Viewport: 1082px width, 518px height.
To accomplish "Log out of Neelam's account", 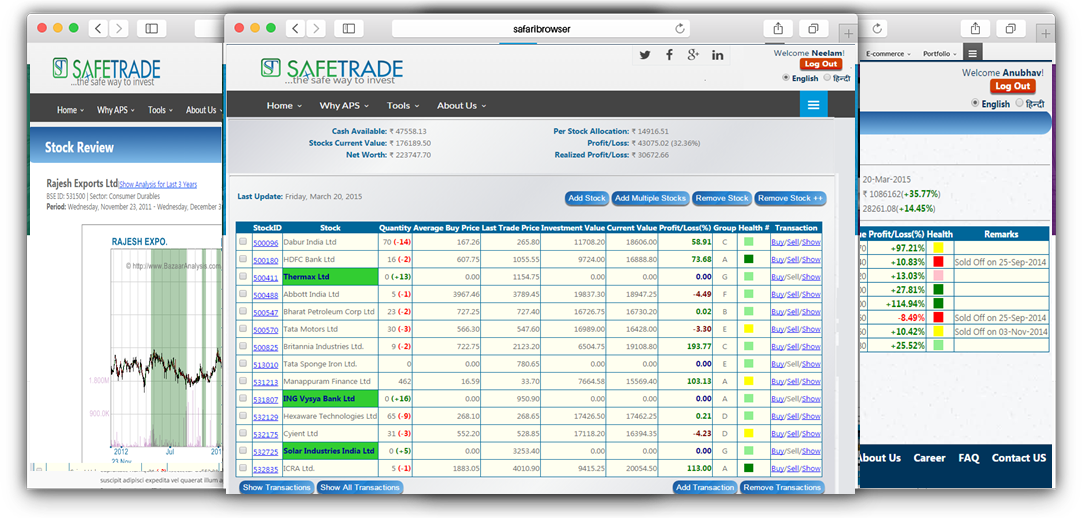I will point(820,64).
